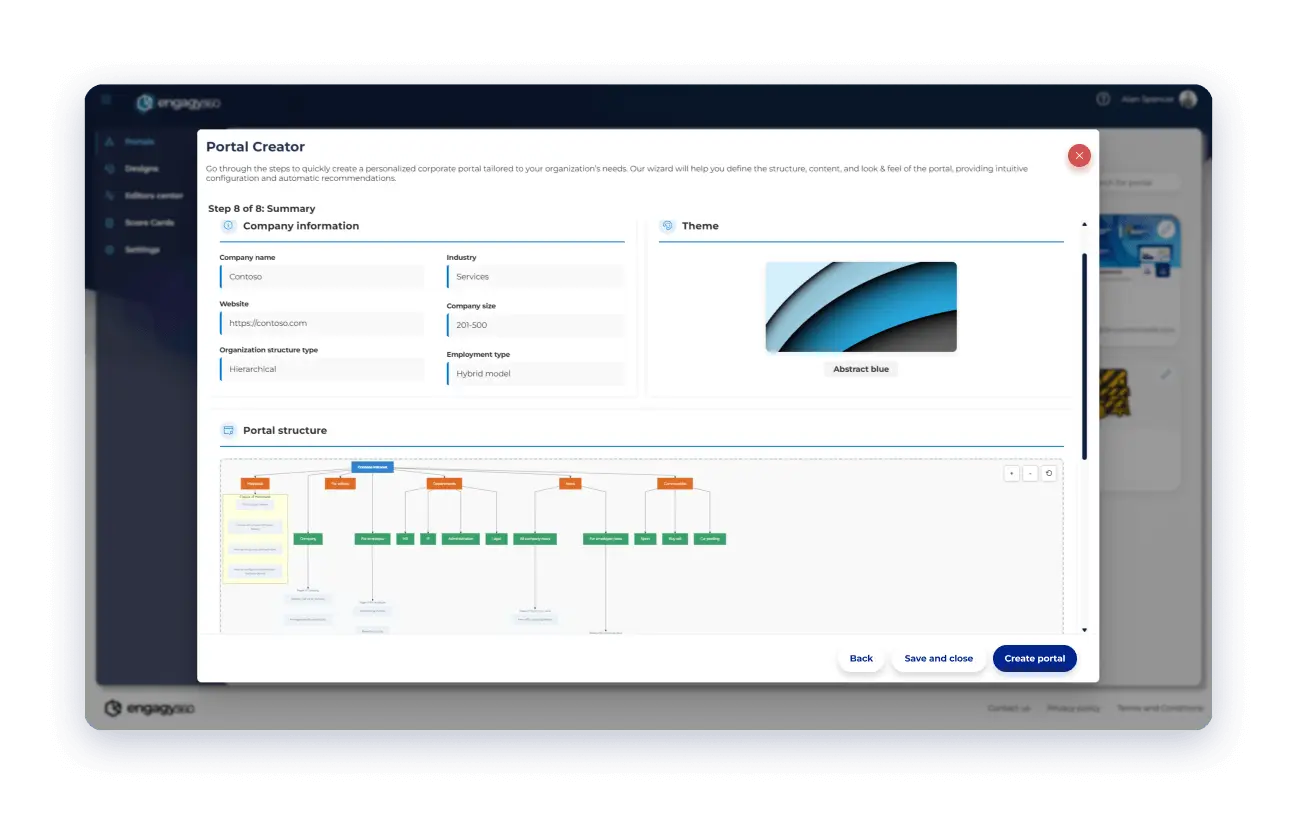
Task: Go Back to the previous wizard step
Action: [x=861, y=658]
